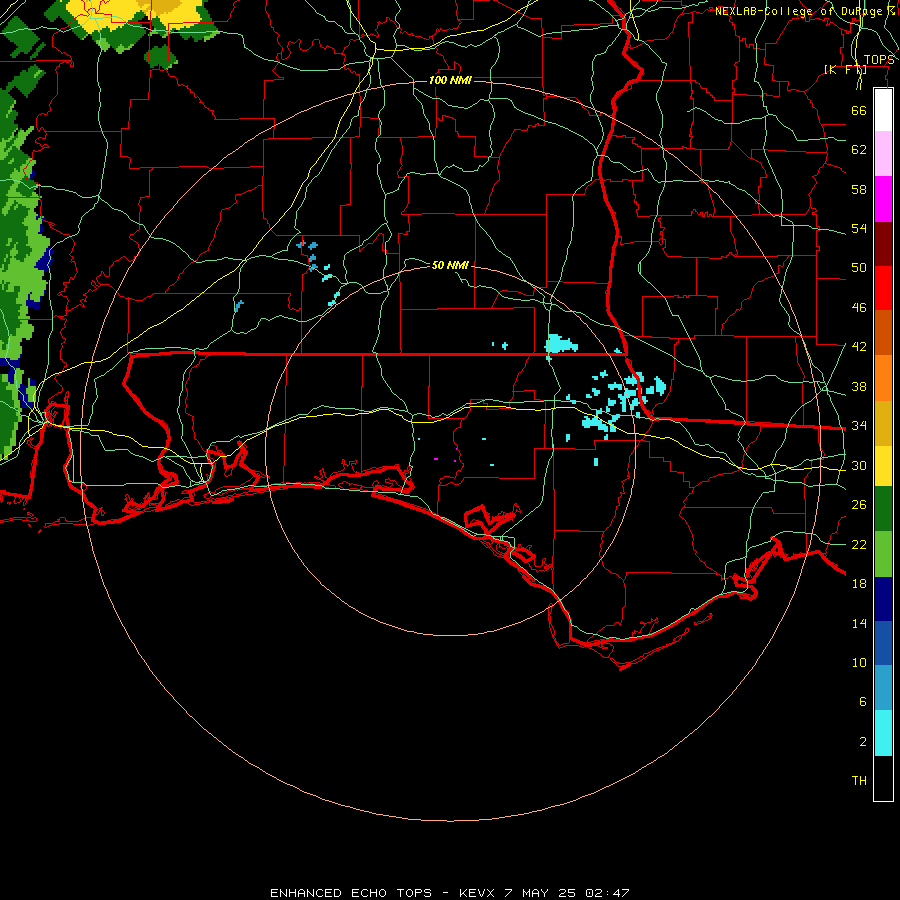Click the "2" legend value

pyautogui.click(x=863, y=742)
